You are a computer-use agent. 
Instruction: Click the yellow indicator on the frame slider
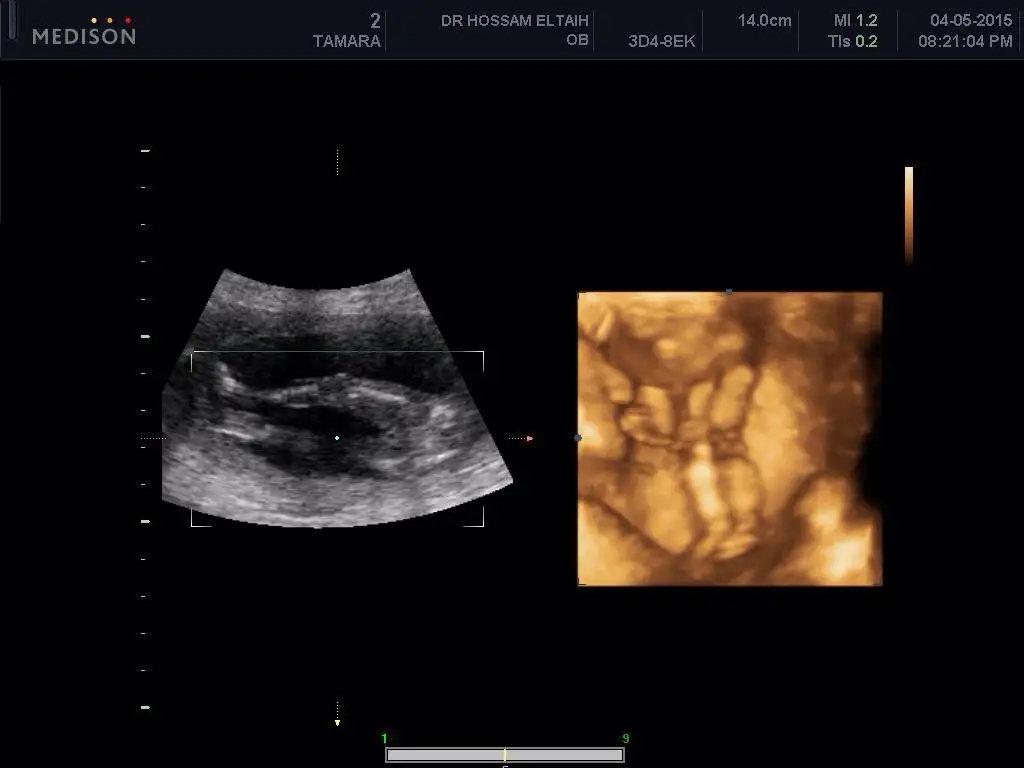[x=505, y=755]
